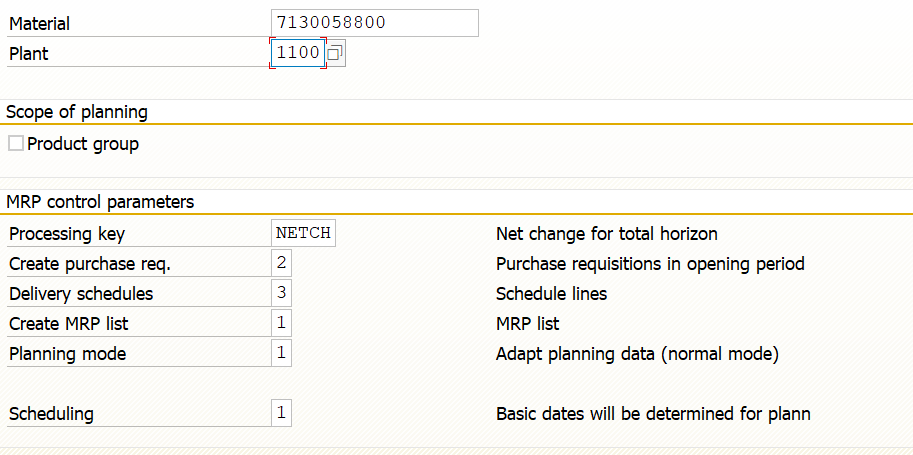Image resolution: width=913 pixels, height=455 pixels.
Task: Click the Scheduling value field
Action: click(x=281, y=414)
